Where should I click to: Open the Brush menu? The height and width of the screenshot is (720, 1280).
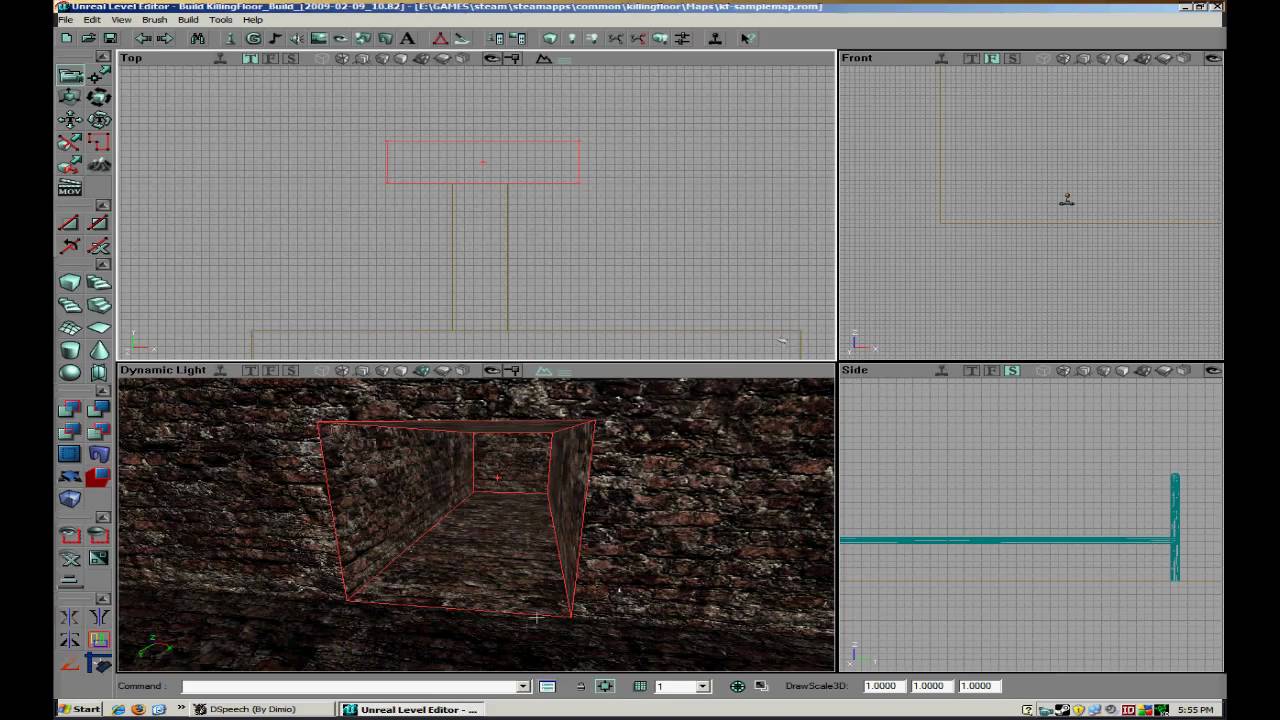(x=154, y=20)
